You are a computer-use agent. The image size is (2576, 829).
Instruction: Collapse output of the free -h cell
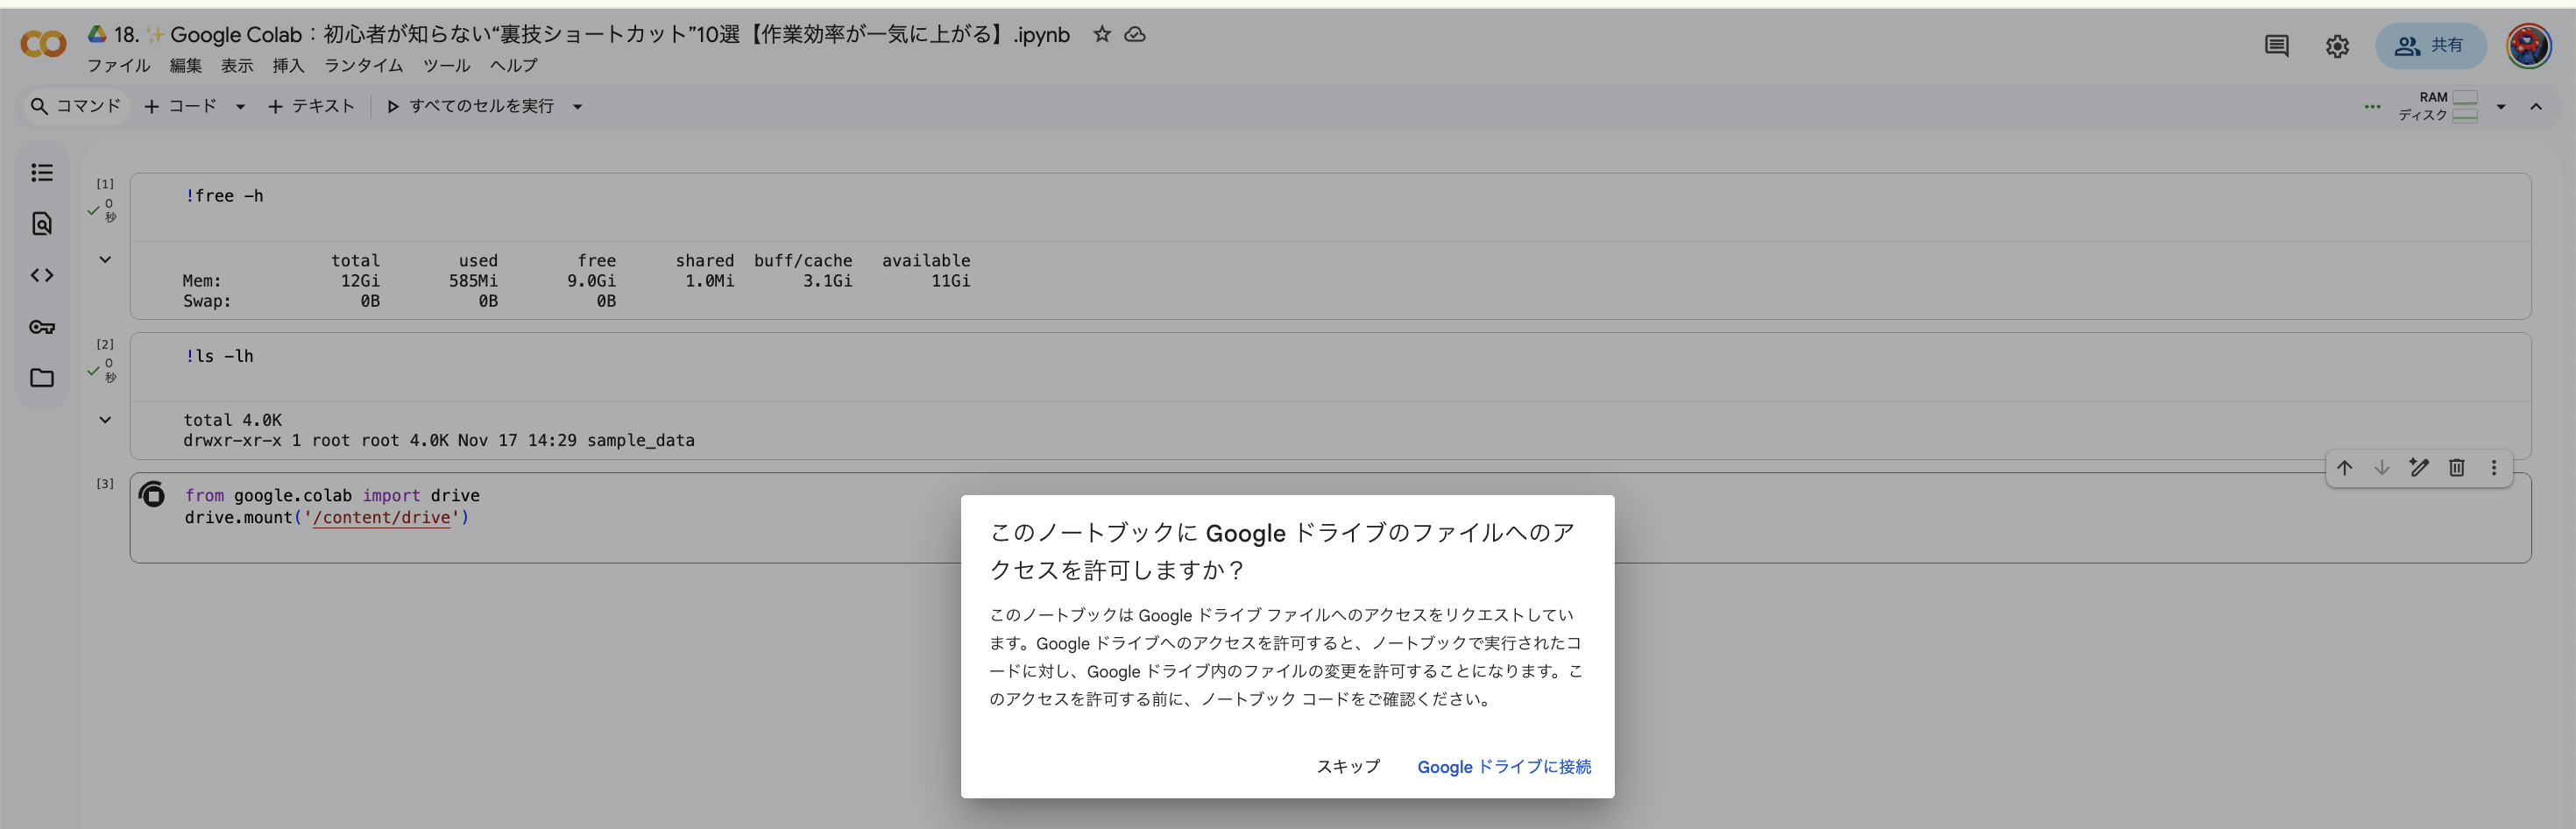tap(105, 259)
